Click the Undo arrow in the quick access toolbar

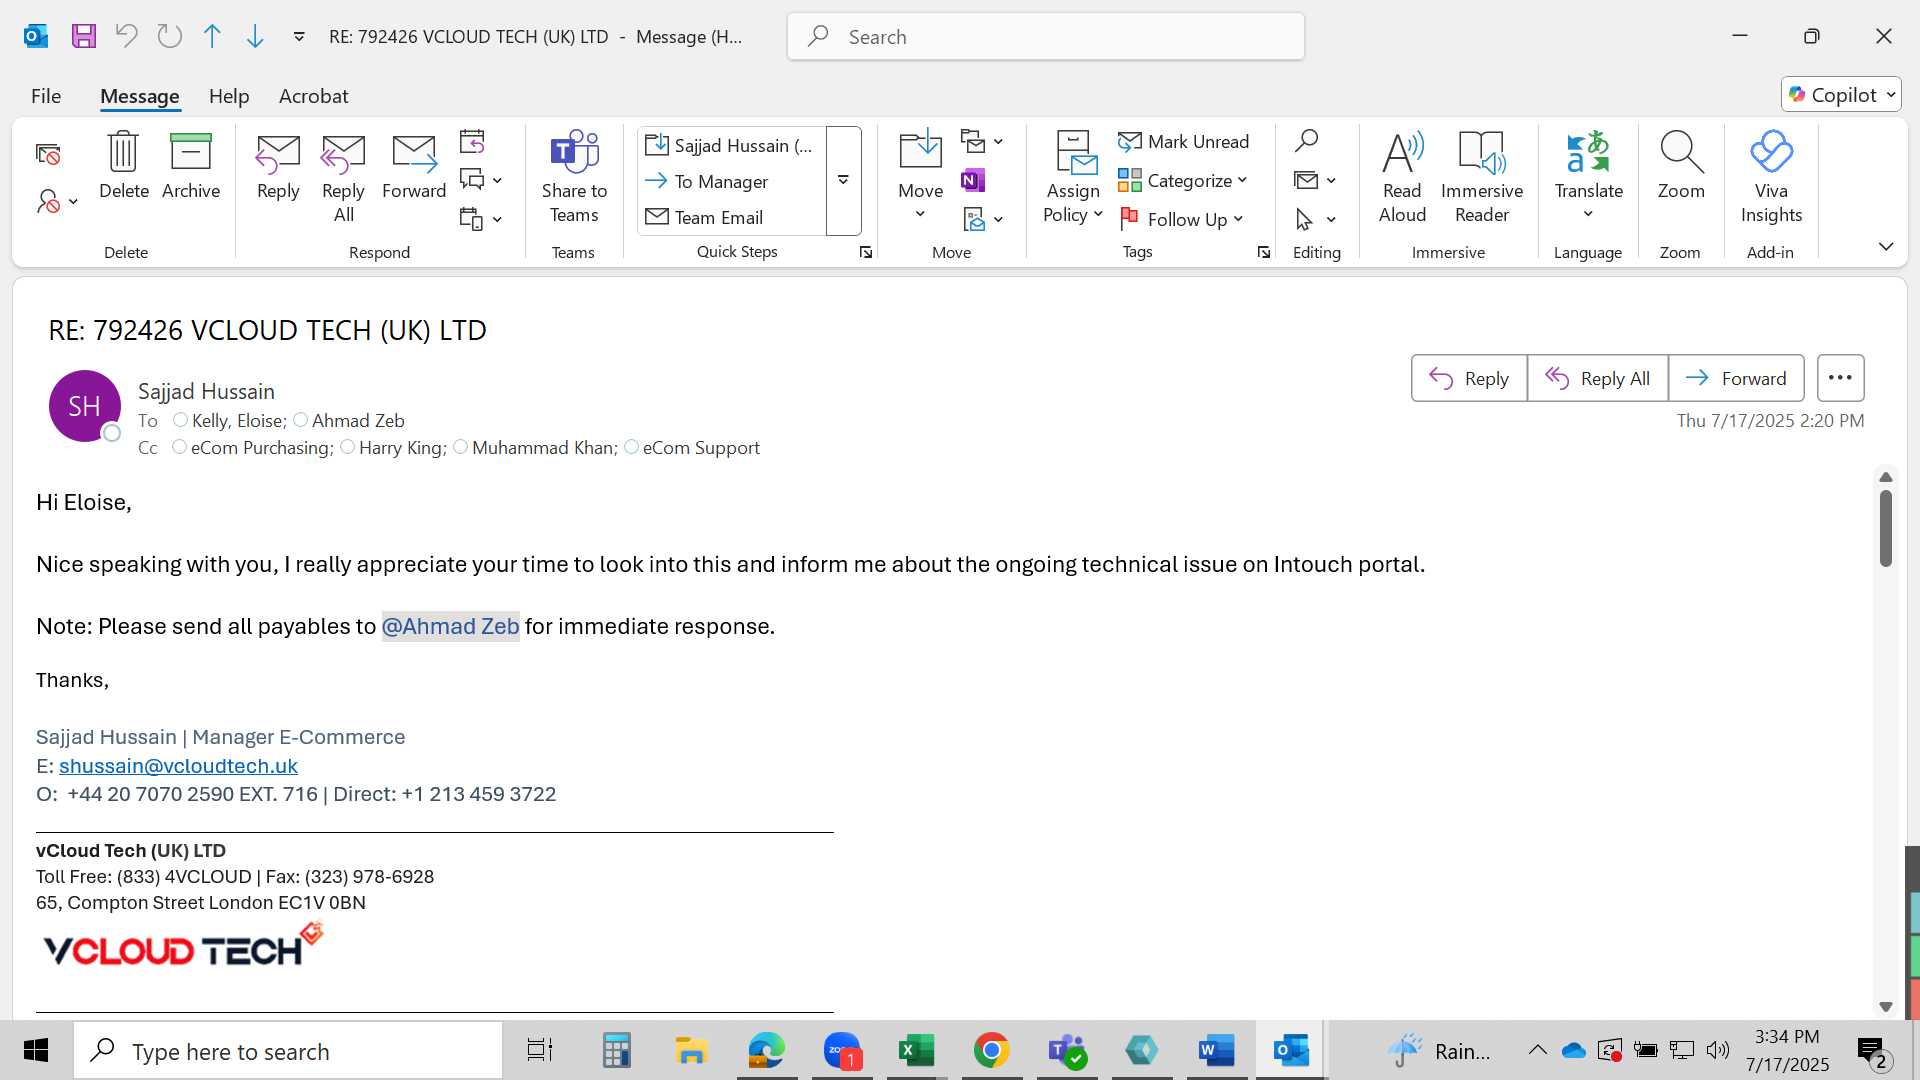tap(127, 37)
